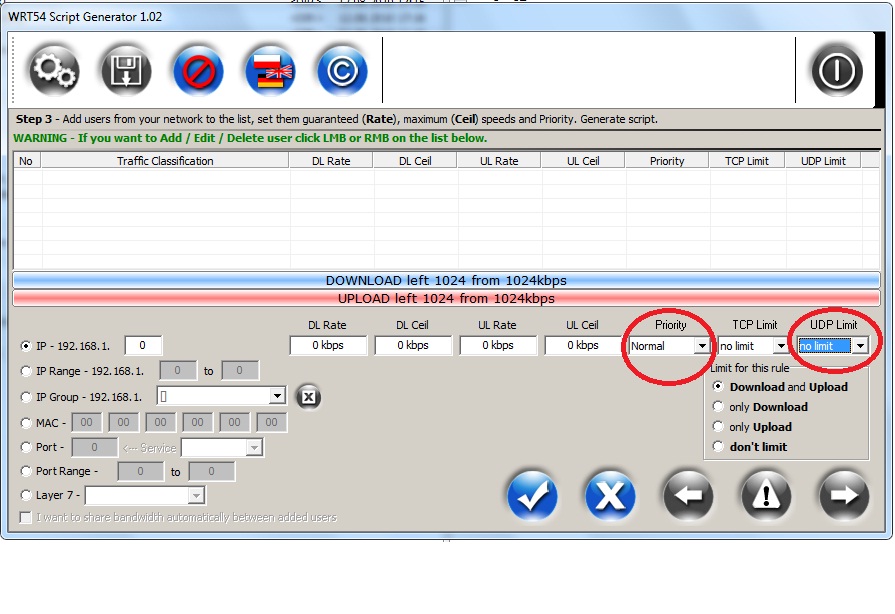
Task: Click the DL Rate column header in list
Action: tap(331, 161)
